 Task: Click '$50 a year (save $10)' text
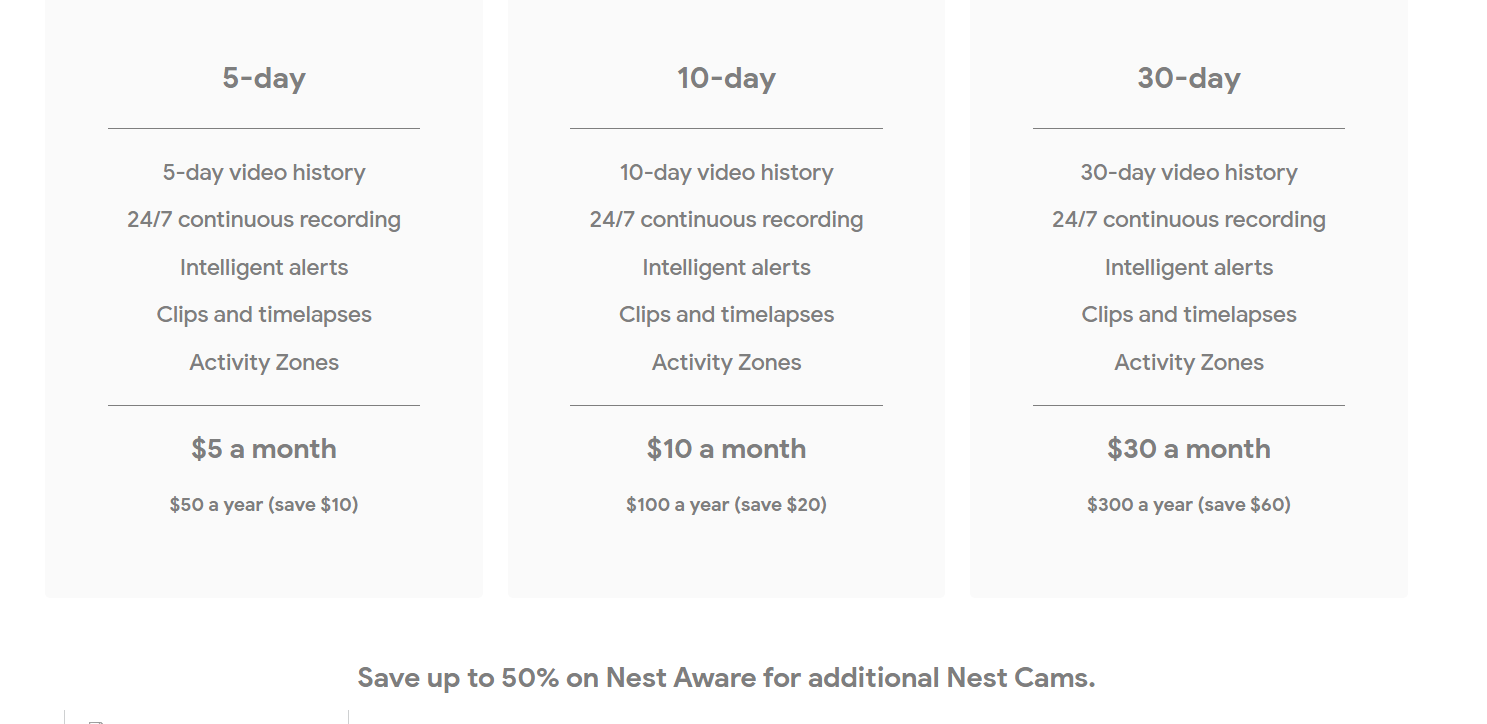tap(264, 505)
